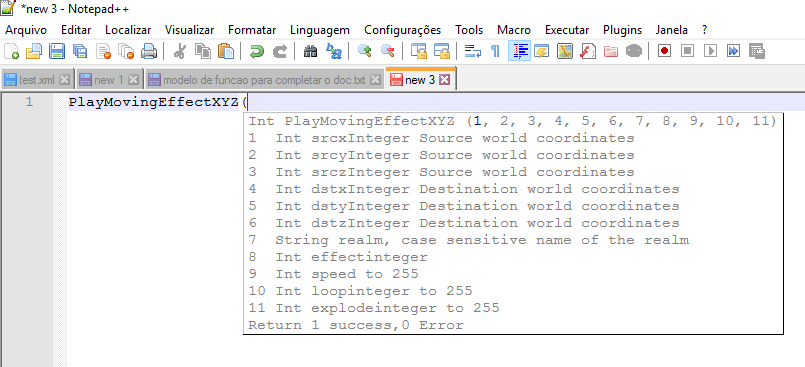Open user defined language dialog icon
The height and width of the screenshot is (367, 805).
click(x=542, y=51)
